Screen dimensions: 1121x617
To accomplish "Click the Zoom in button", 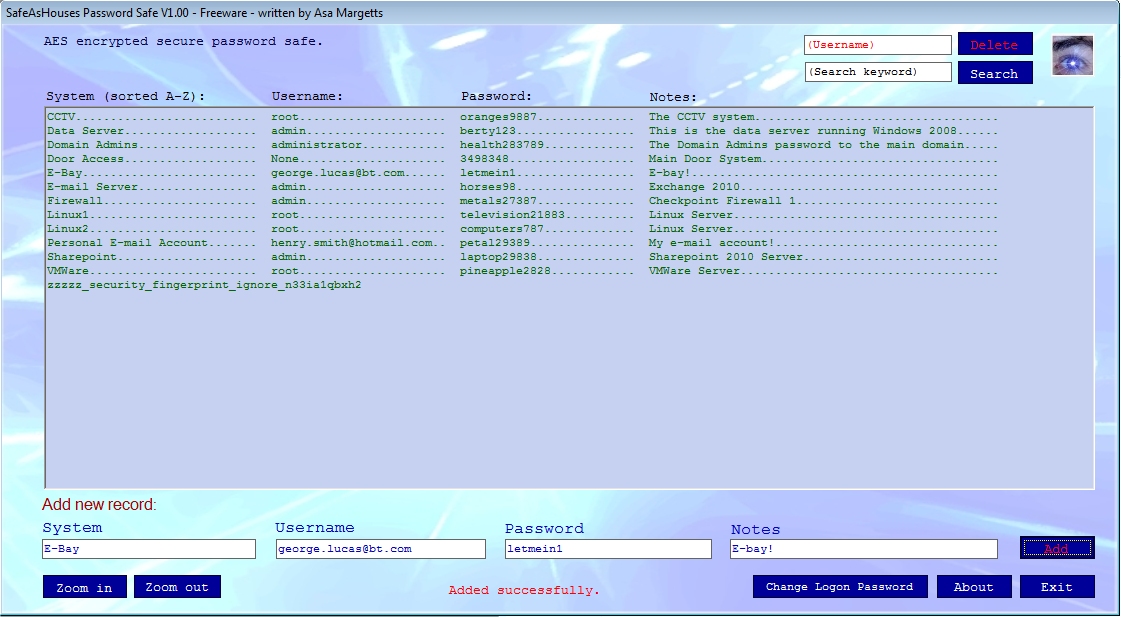I will [x=84, y=587].
